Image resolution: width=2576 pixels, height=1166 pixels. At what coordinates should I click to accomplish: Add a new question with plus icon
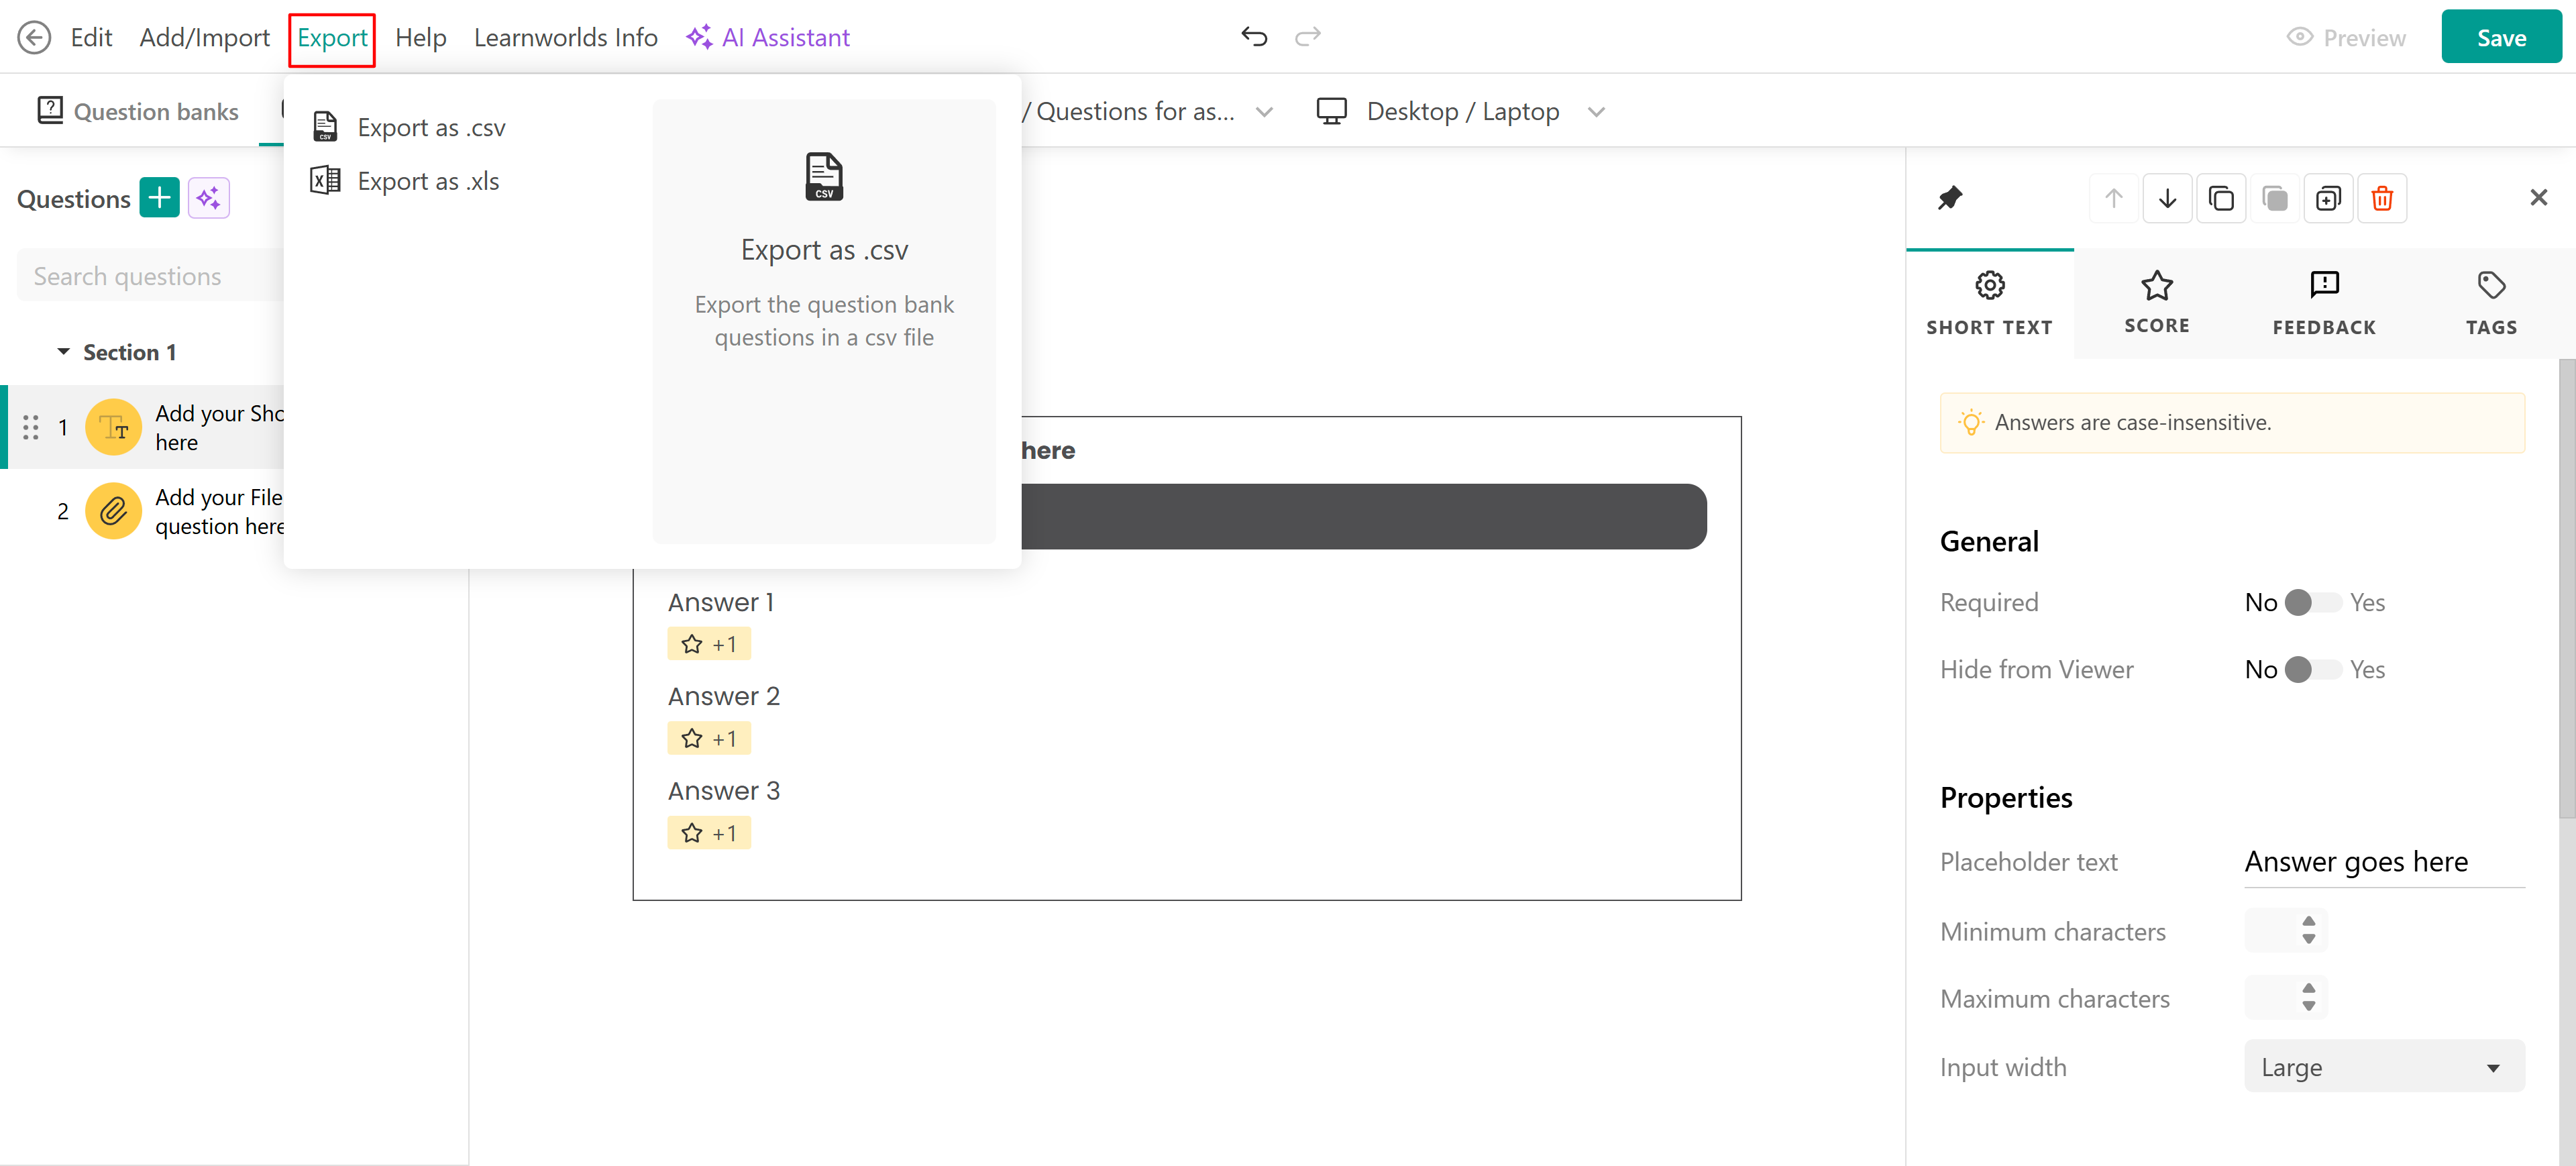(159, 198)
